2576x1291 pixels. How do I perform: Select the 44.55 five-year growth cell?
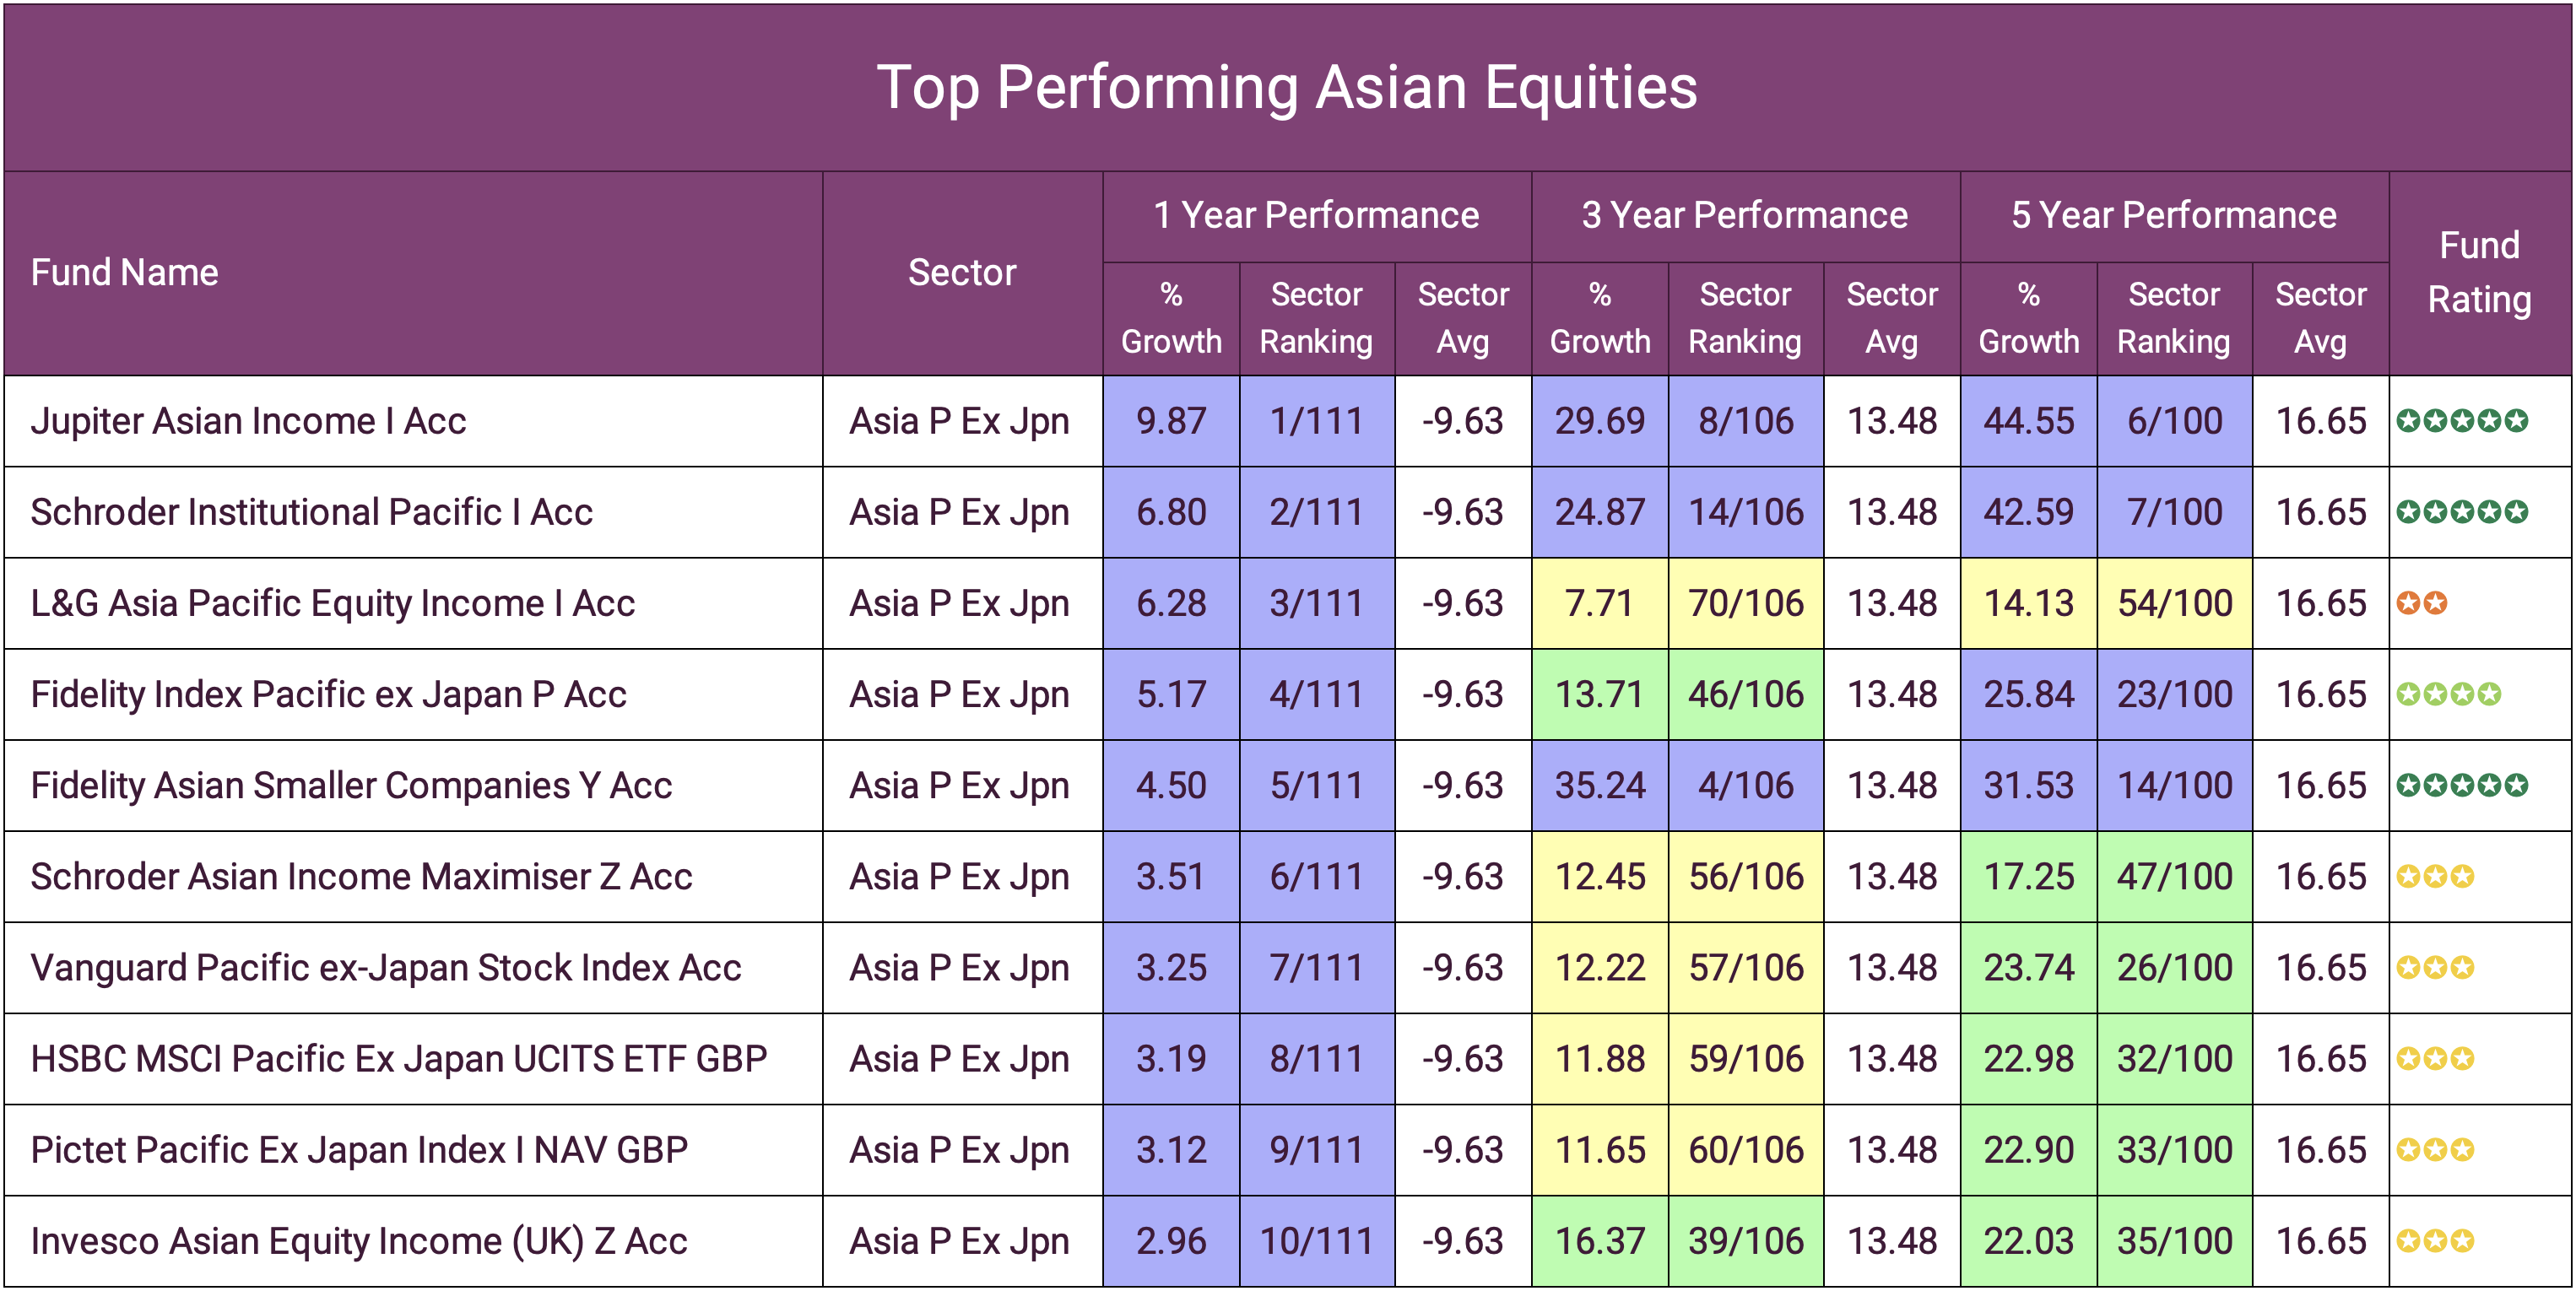click(x=2028, y=421)
